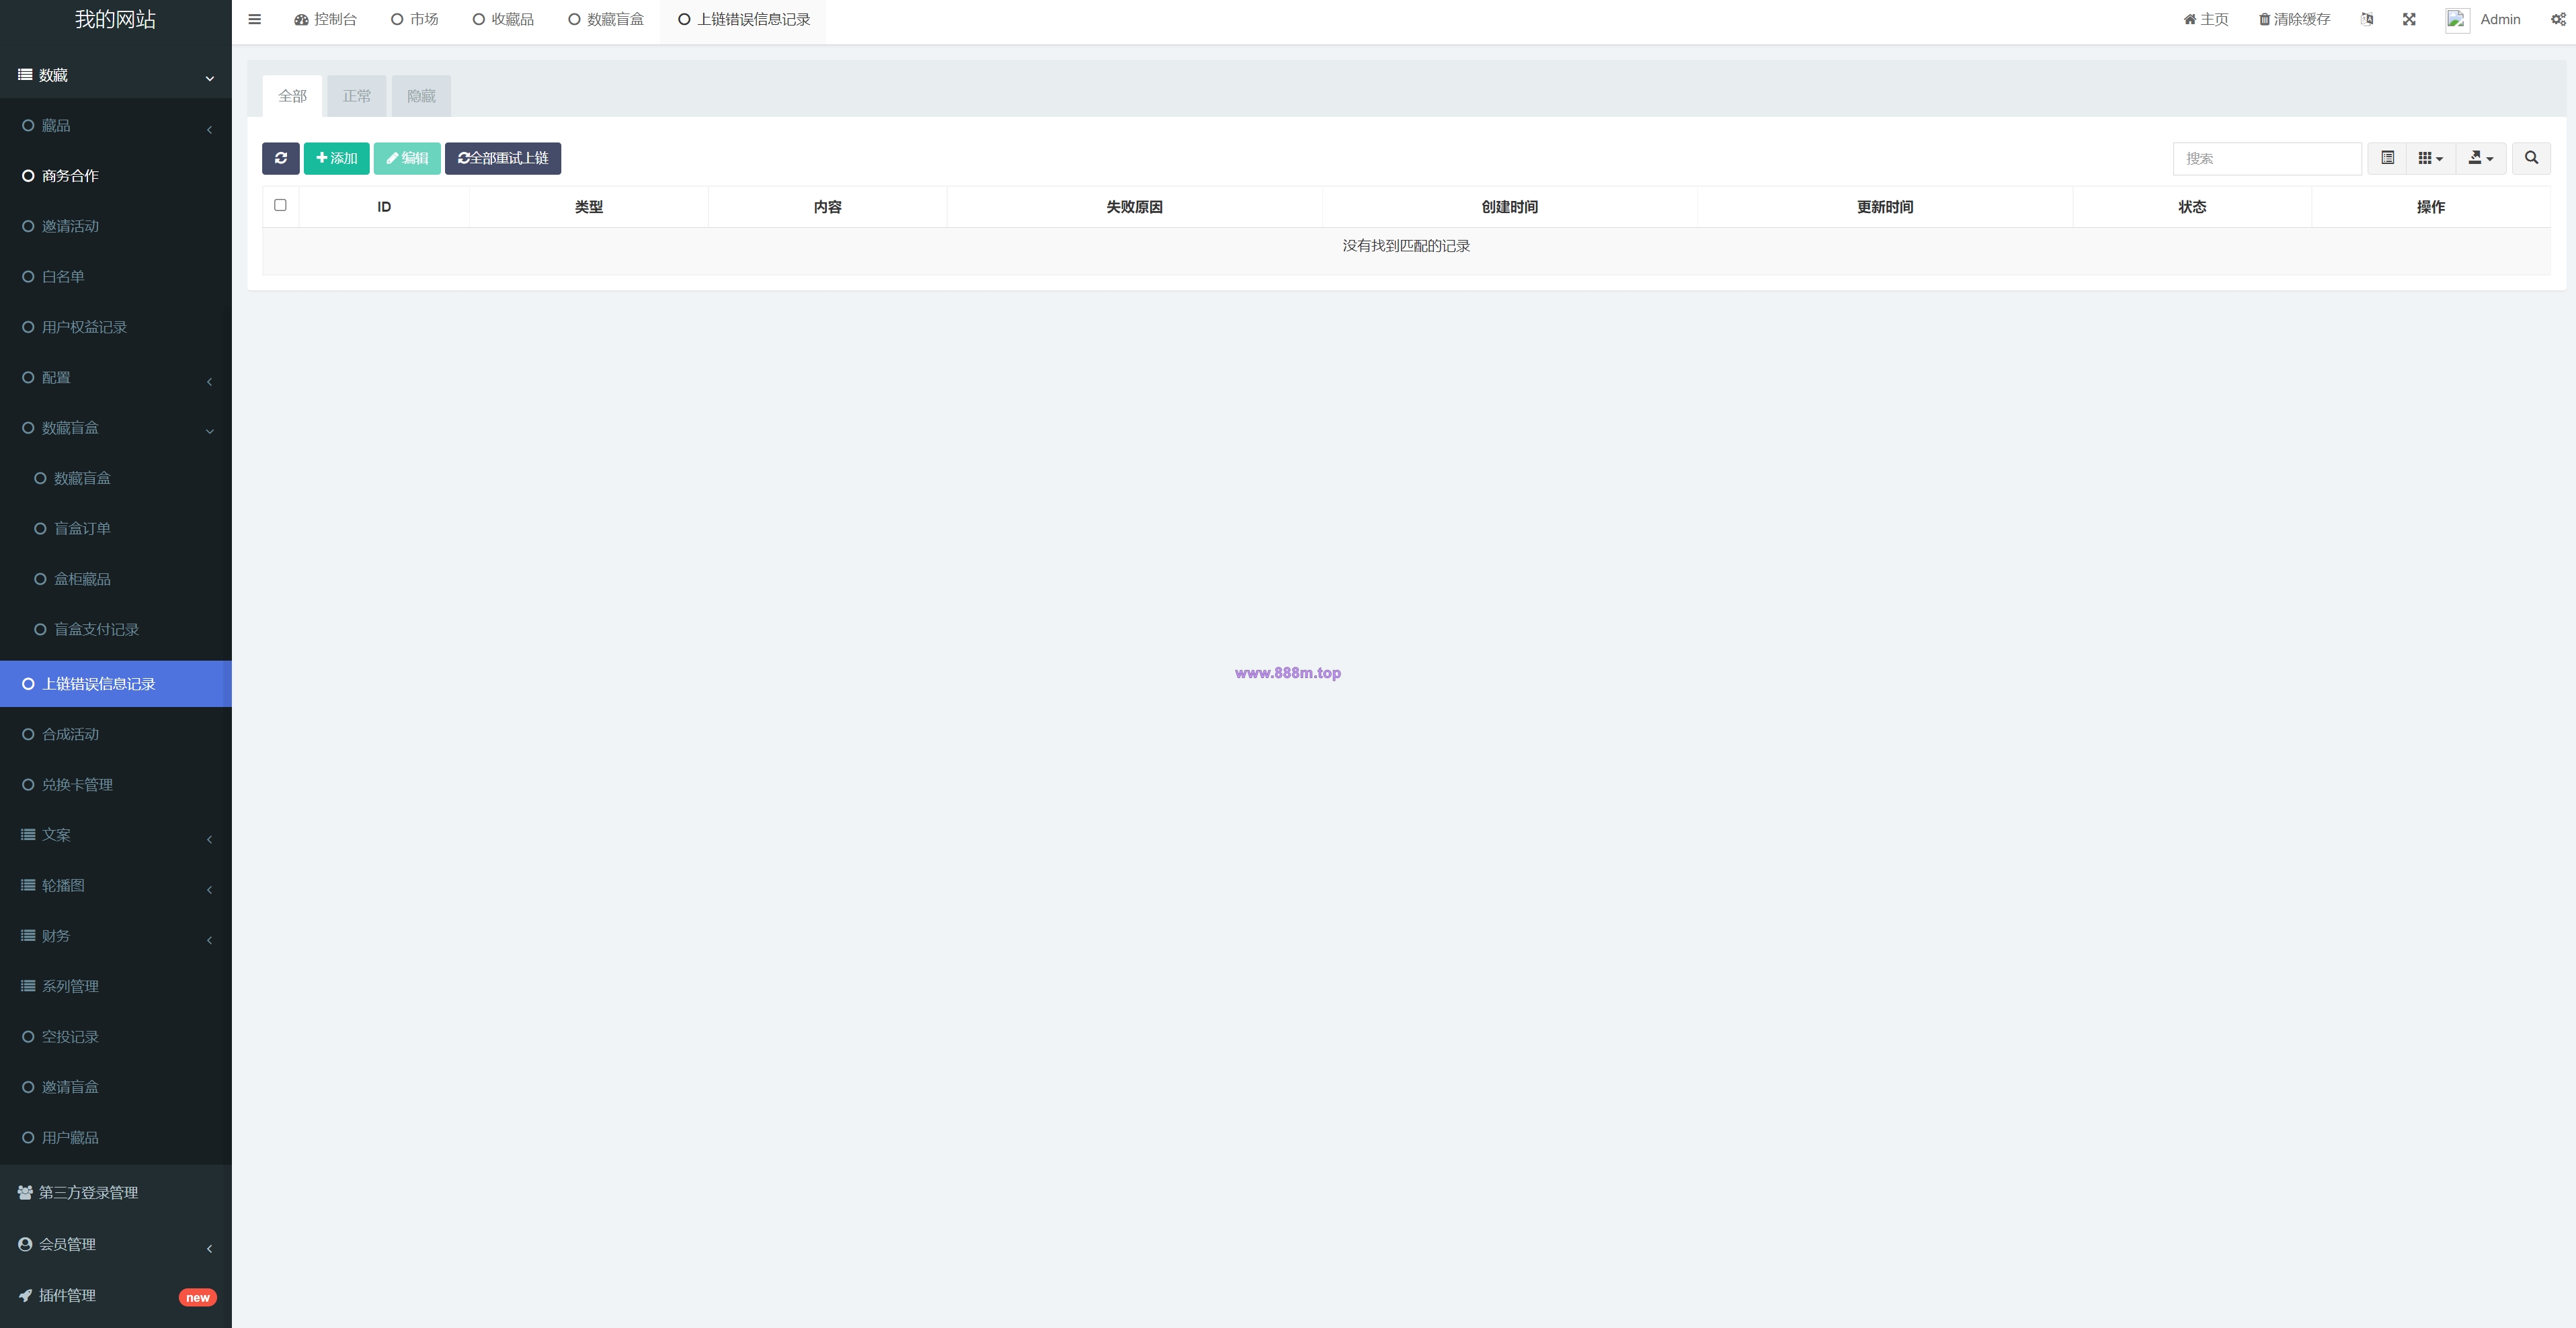This screenshot has width=2576, height=1328.
Task: Focus the 搜索 input field
Action: pos(2267,158)
